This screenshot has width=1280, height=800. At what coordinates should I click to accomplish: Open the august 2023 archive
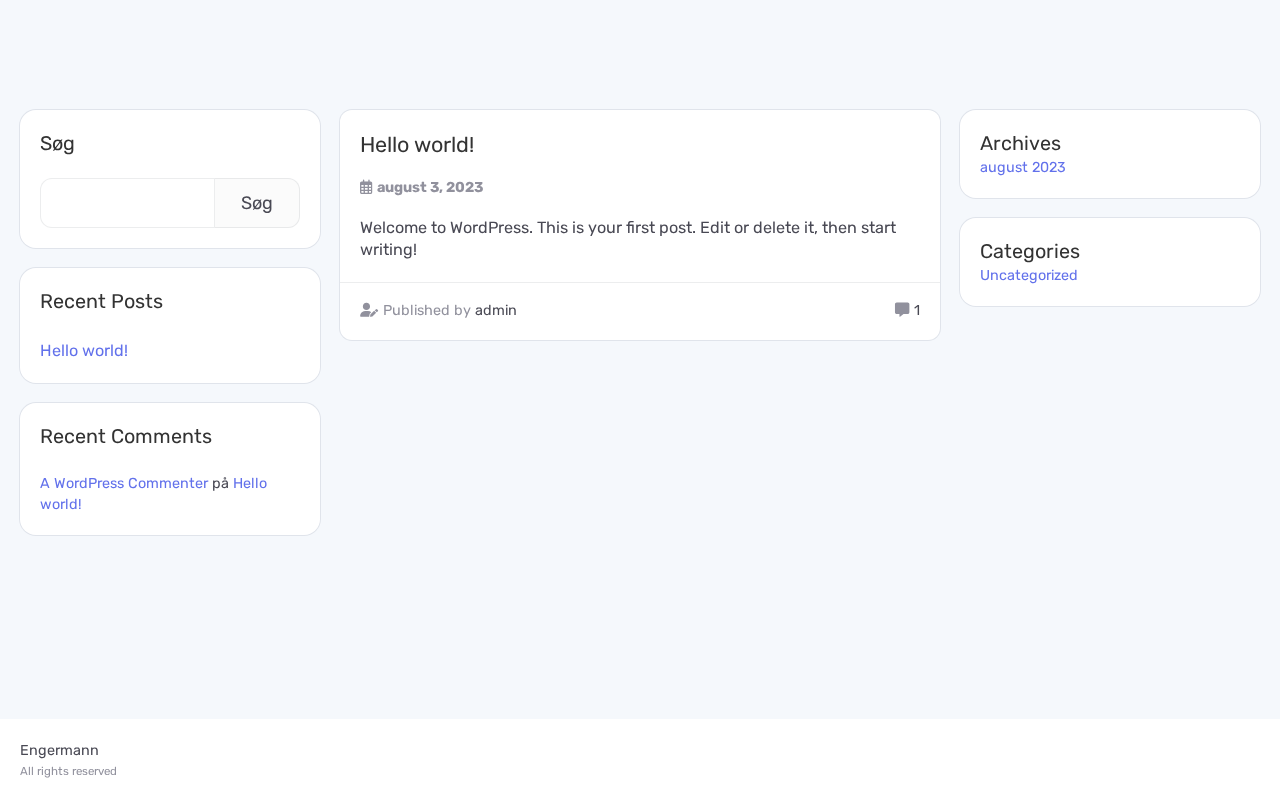(1022, 167)
